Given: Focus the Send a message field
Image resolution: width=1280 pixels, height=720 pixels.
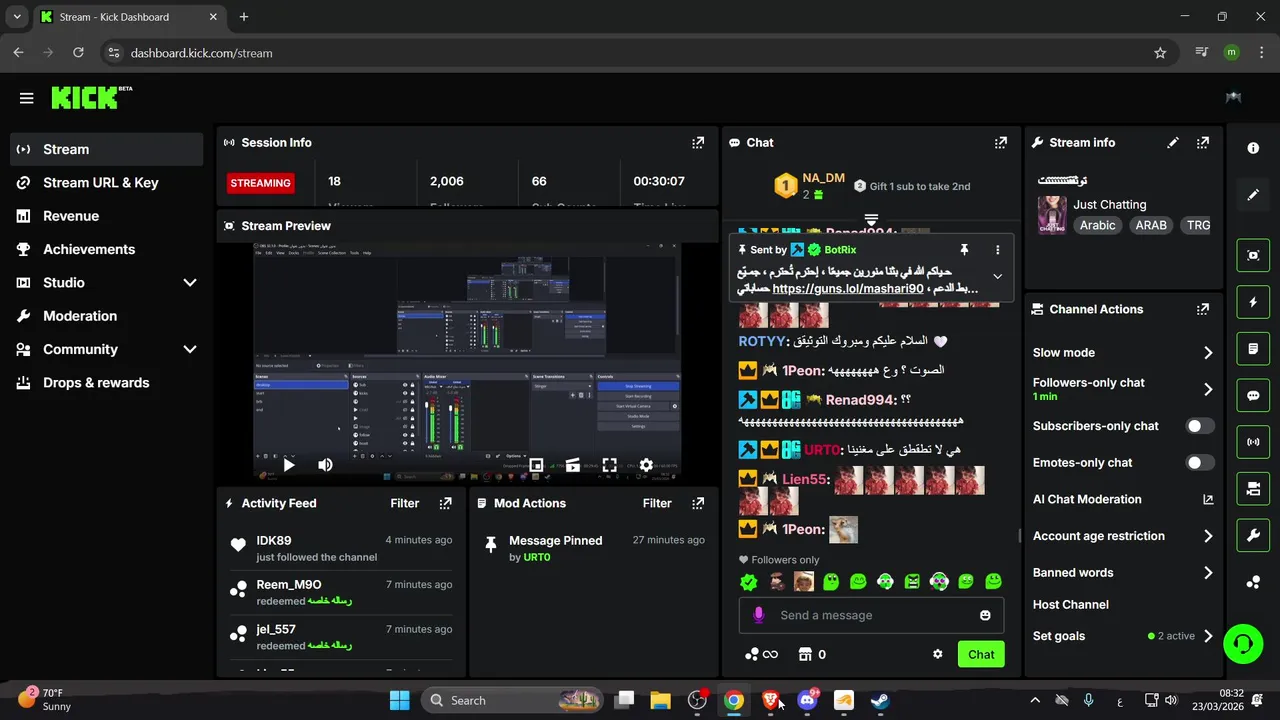Looking at the screenshot, I should [871, 615].
